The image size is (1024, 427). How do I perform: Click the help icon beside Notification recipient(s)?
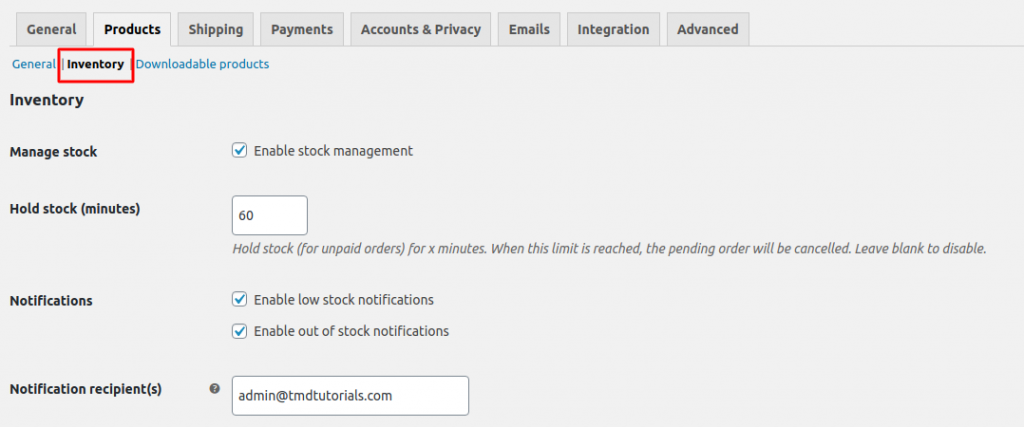(x=214, y=389)
